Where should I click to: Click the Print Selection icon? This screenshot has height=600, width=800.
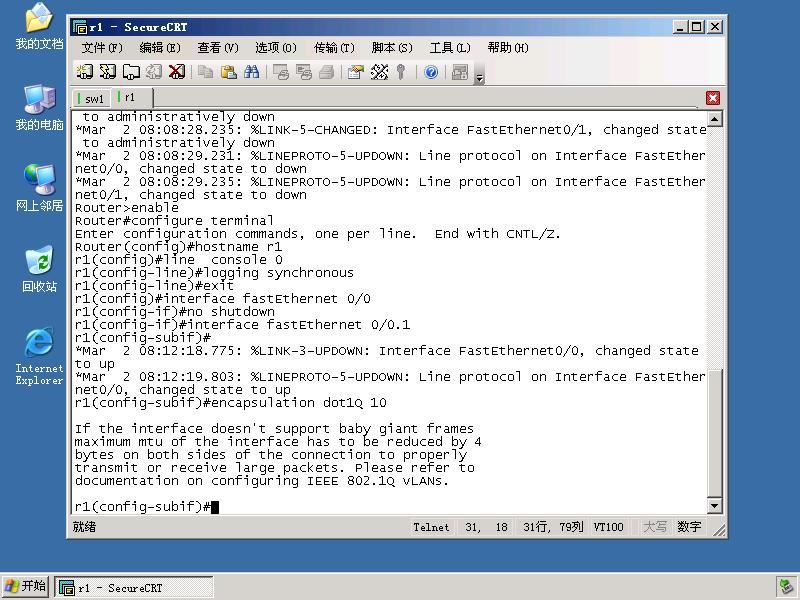coord(304,72)
